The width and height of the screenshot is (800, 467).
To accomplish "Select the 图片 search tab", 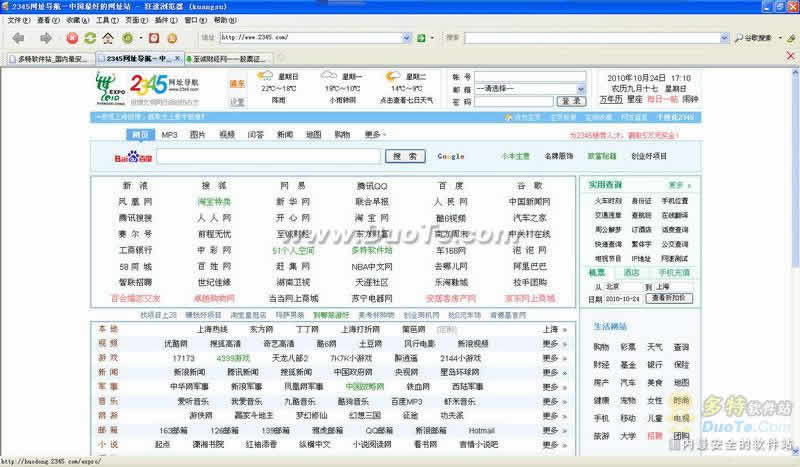I will 197,135.
